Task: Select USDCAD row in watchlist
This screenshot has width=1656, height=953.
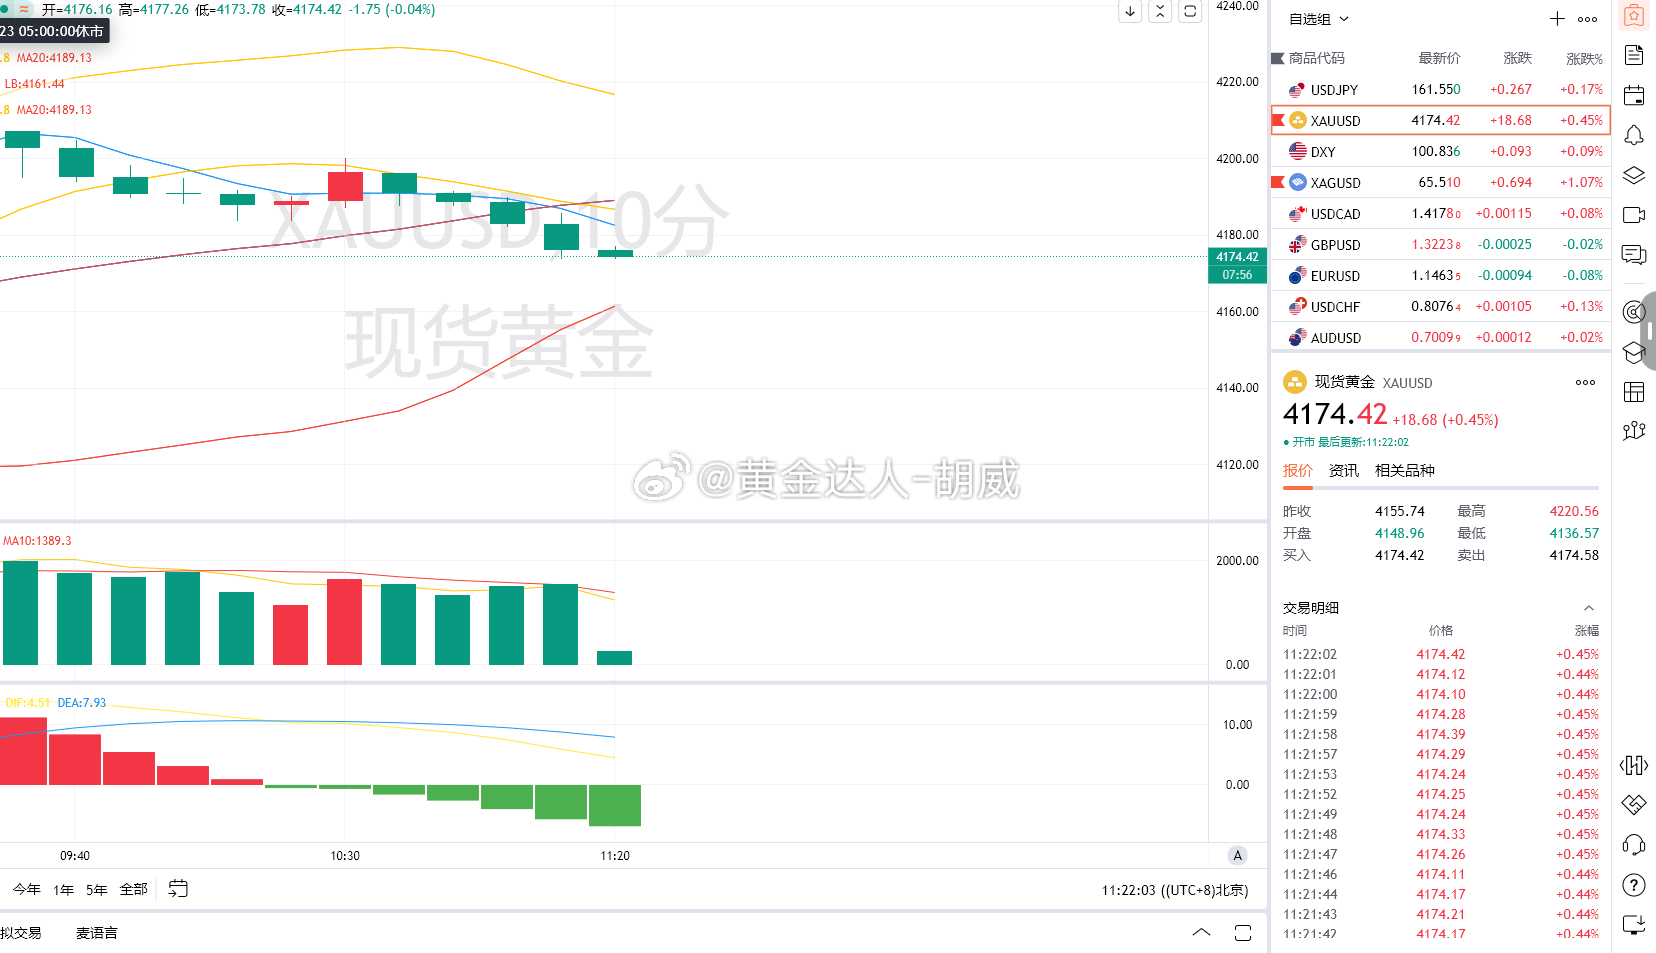Action: tap(1440, 213)
